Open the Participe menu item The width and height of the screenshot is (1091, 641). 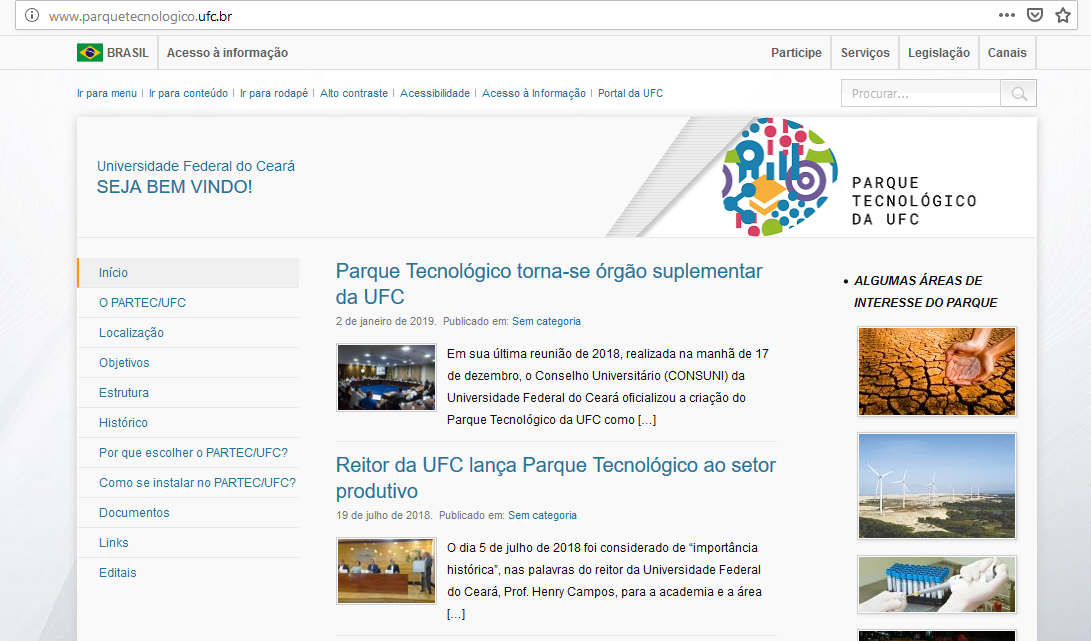pos(796,53)
